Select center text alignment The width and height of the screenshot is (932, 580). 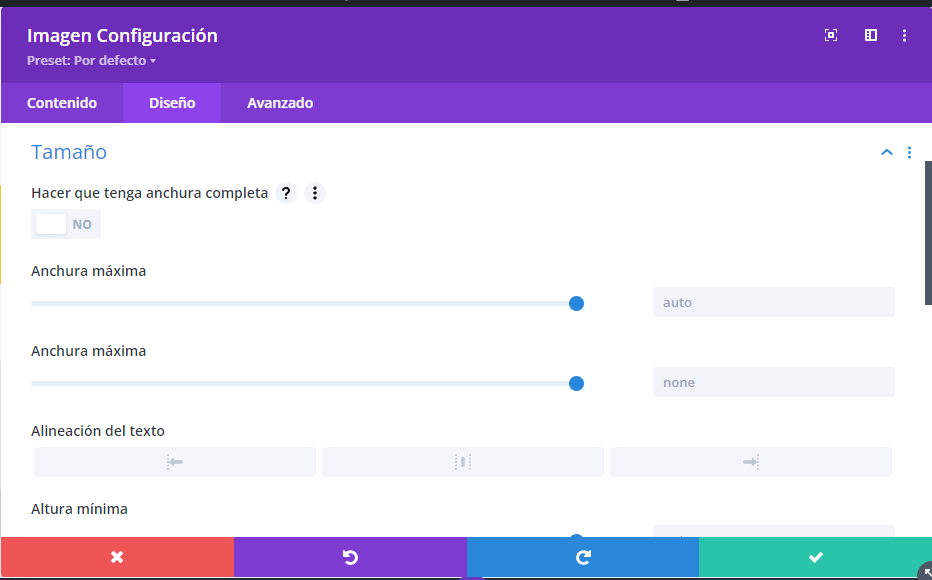point(463,462)
